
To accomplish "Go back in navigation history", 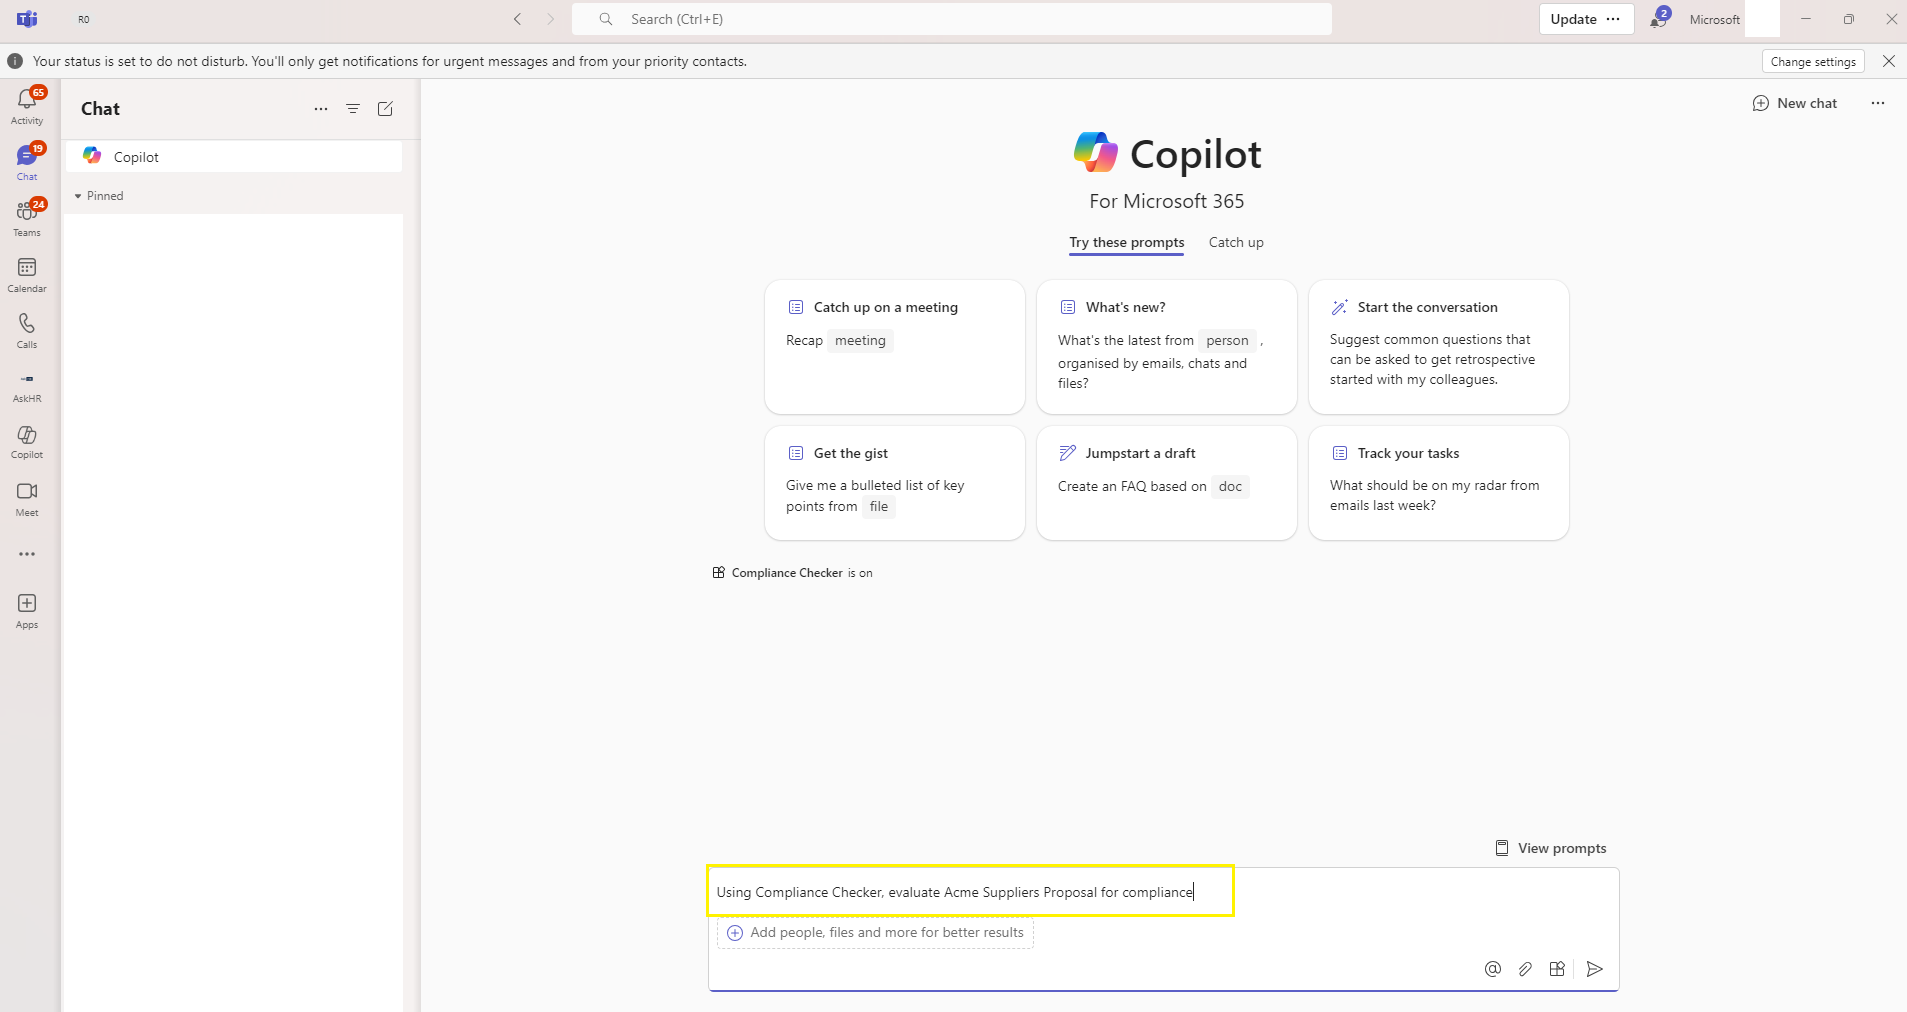I will (517, 19).
